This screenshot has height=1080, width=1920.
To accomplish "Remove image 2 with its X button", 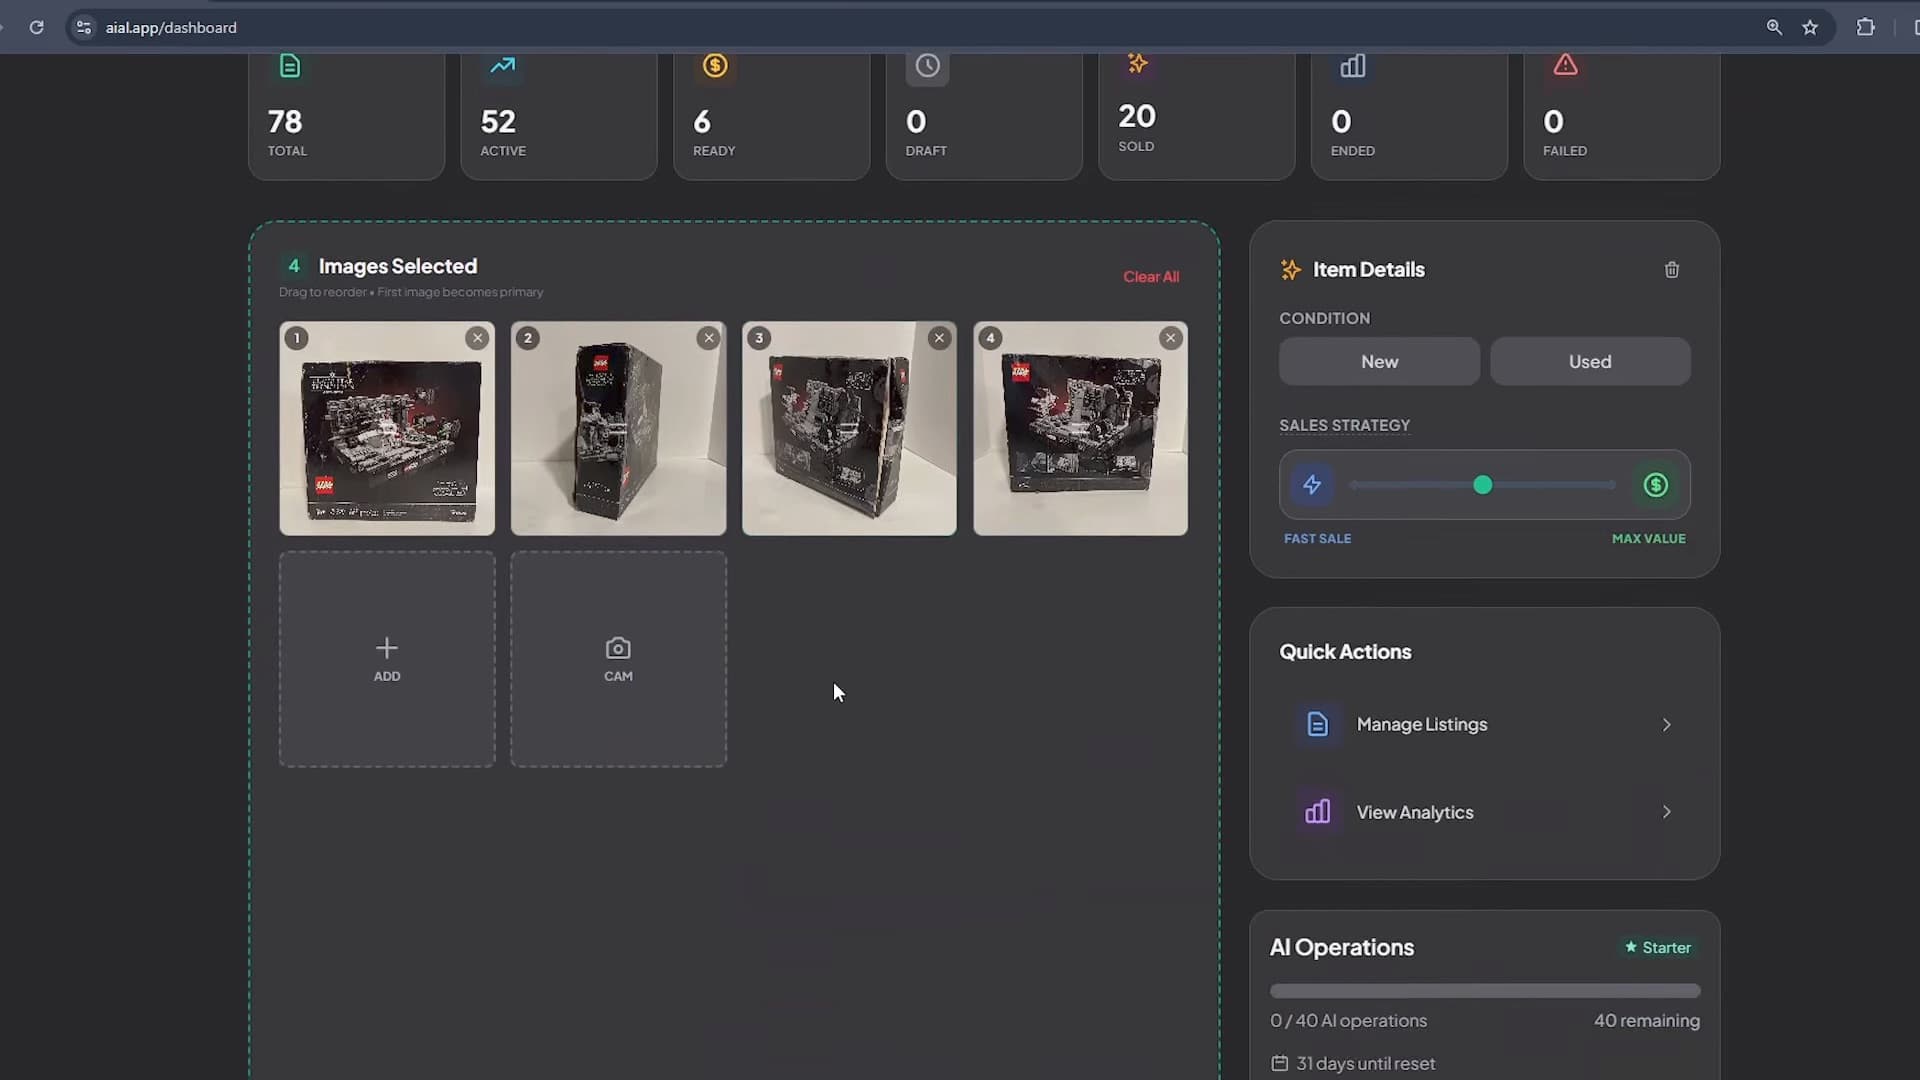I will click(709, 338).
